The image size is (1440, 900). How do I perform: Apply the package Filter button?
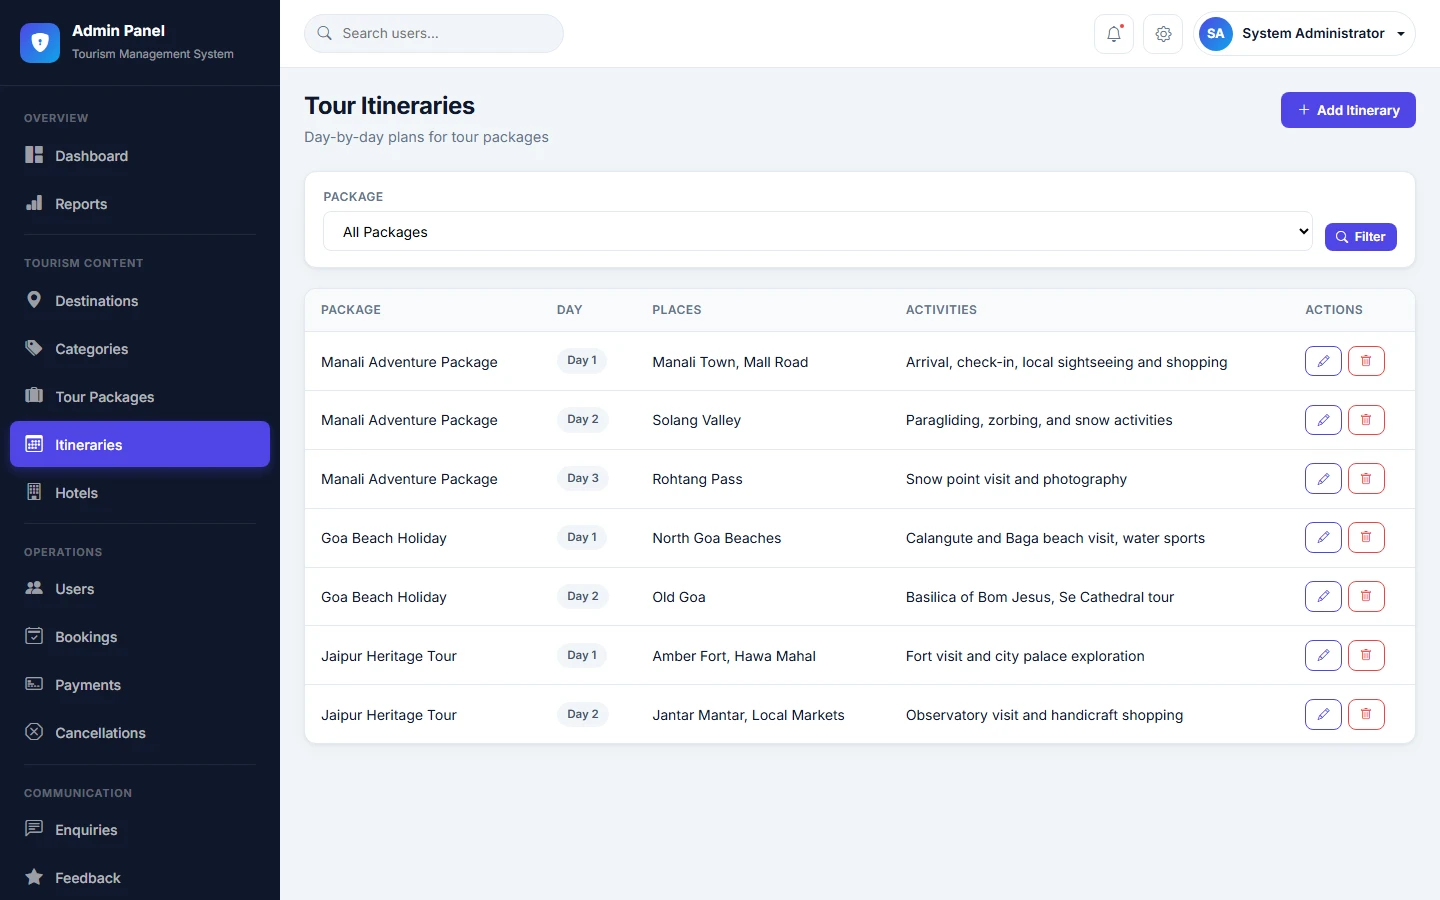[x=1360, y=237]
